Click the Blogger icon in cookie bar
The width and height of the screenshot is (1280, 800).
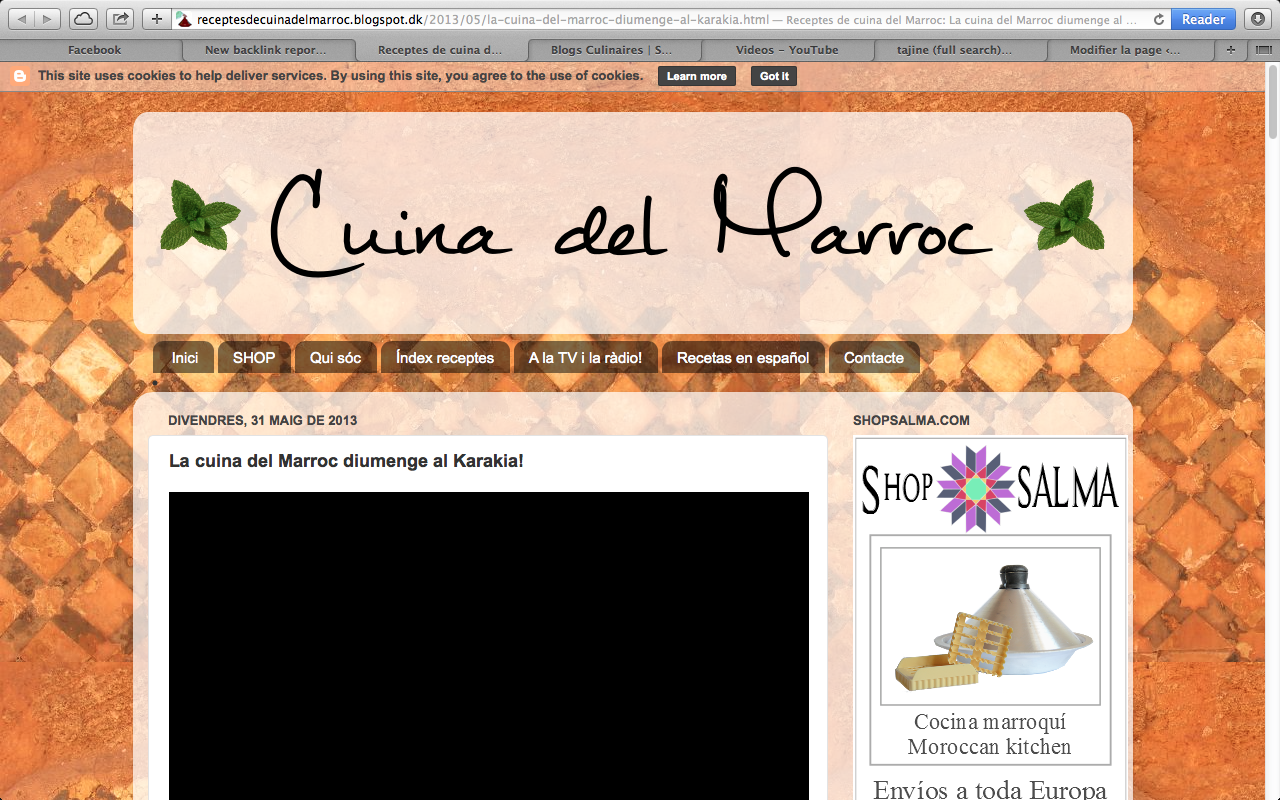click(x=20, y=76)
